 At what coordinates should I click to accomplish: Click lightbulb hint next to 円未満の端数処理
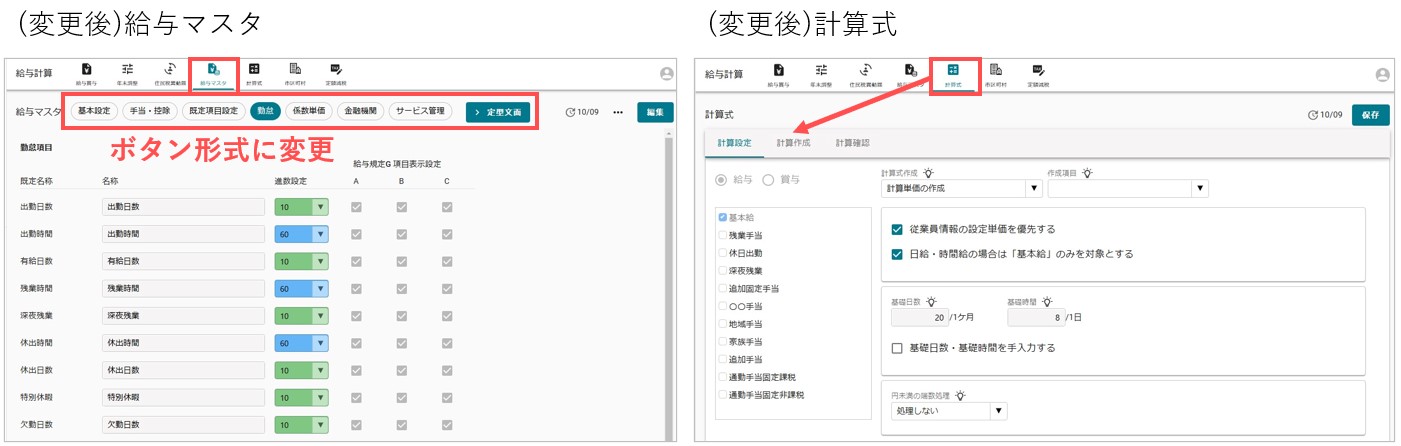point(959,396)
